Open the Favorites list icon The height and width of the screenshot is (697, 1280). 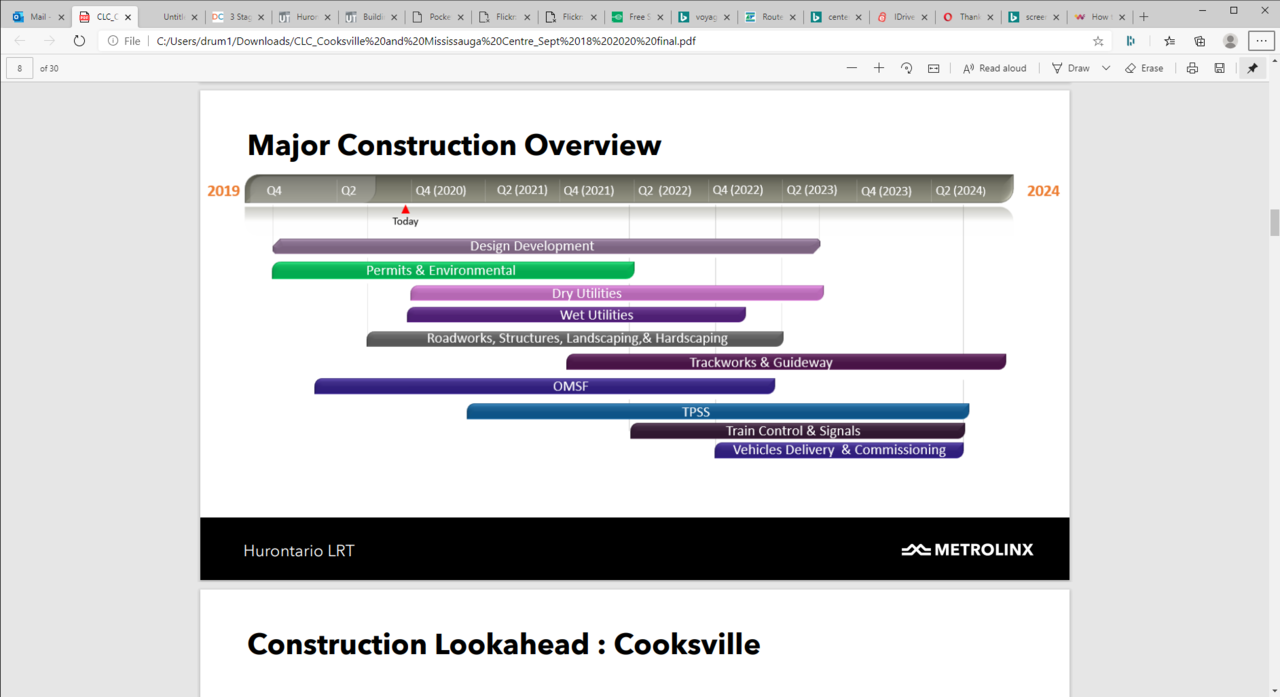[x=1169, y=41]
